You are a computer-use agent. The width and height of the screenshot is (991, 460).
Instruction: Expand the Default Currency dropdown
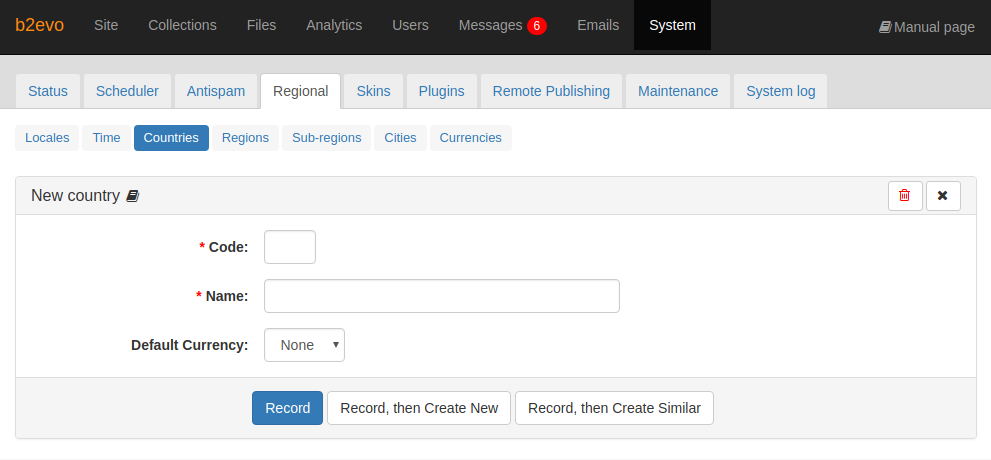click(304, 345)
